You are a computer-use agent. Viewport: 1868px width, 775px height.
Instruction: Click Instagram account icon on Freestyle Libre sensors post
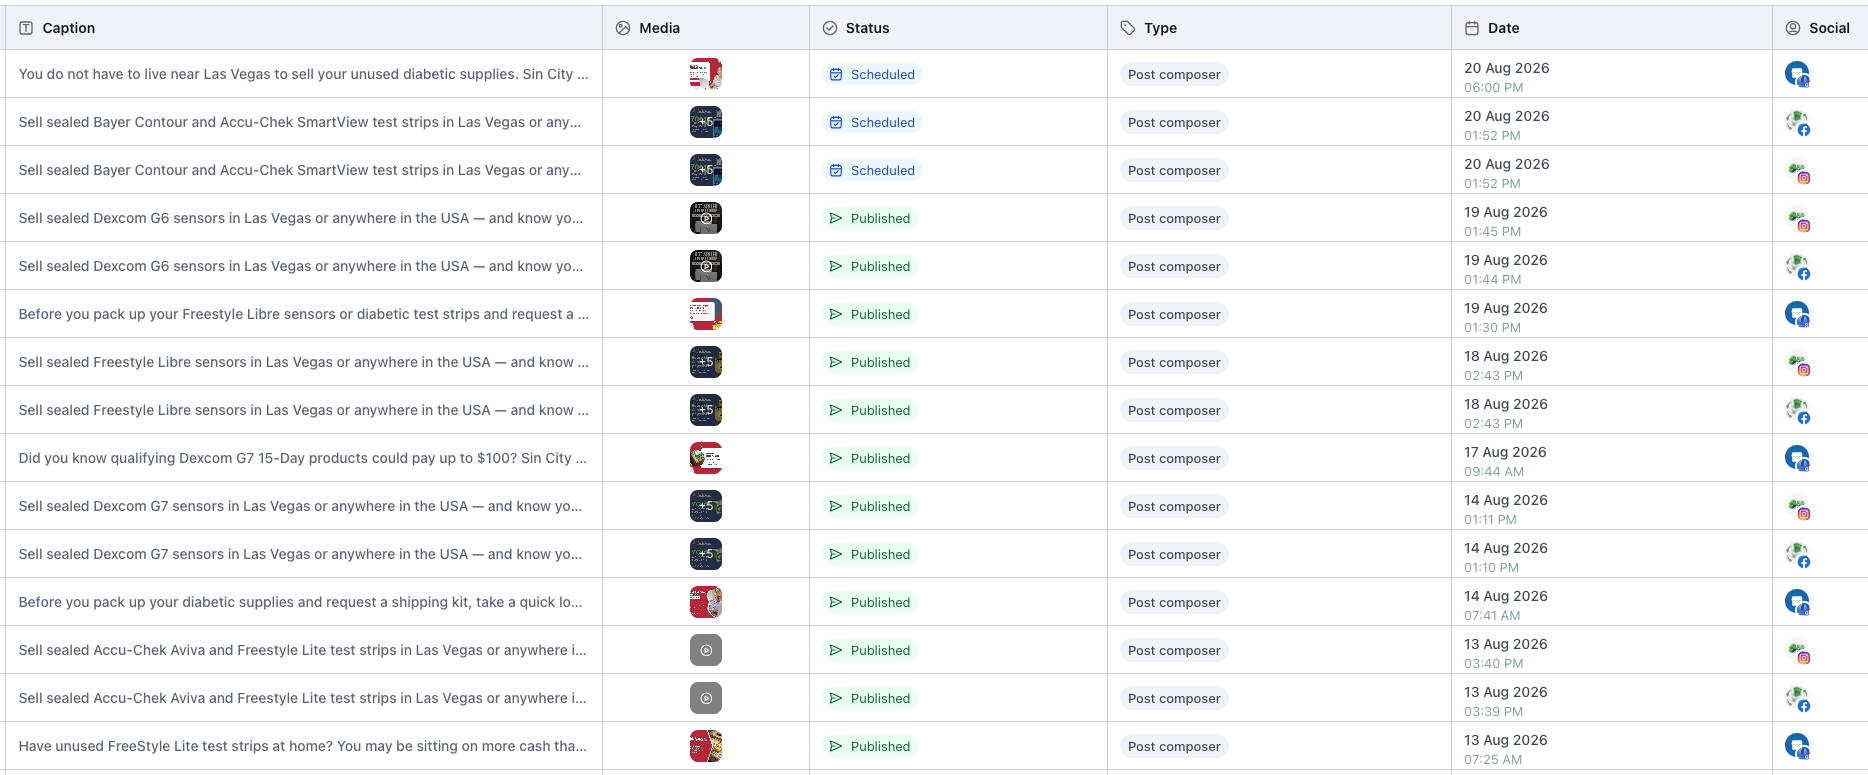tap(1797, 362)
